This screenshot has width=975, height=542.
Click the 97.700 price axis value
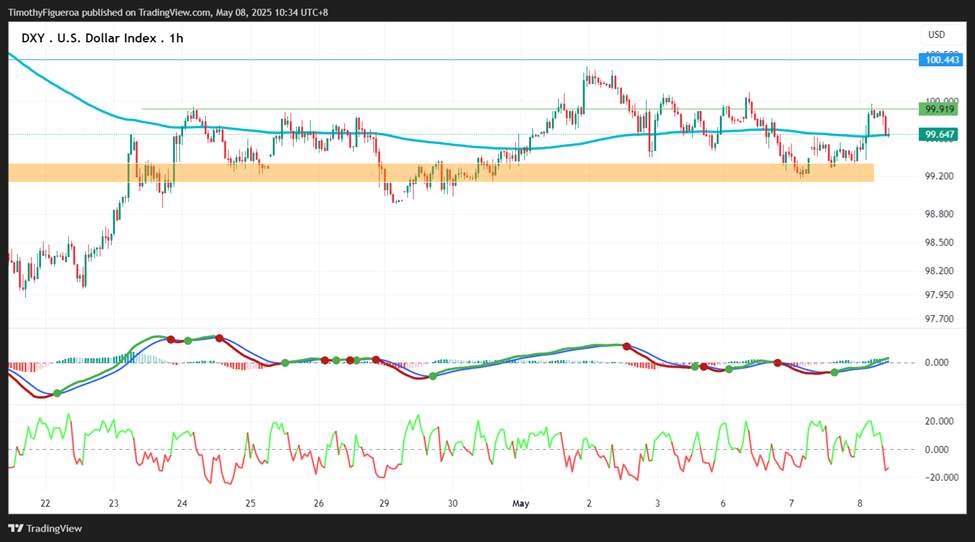tap(939, 319)
